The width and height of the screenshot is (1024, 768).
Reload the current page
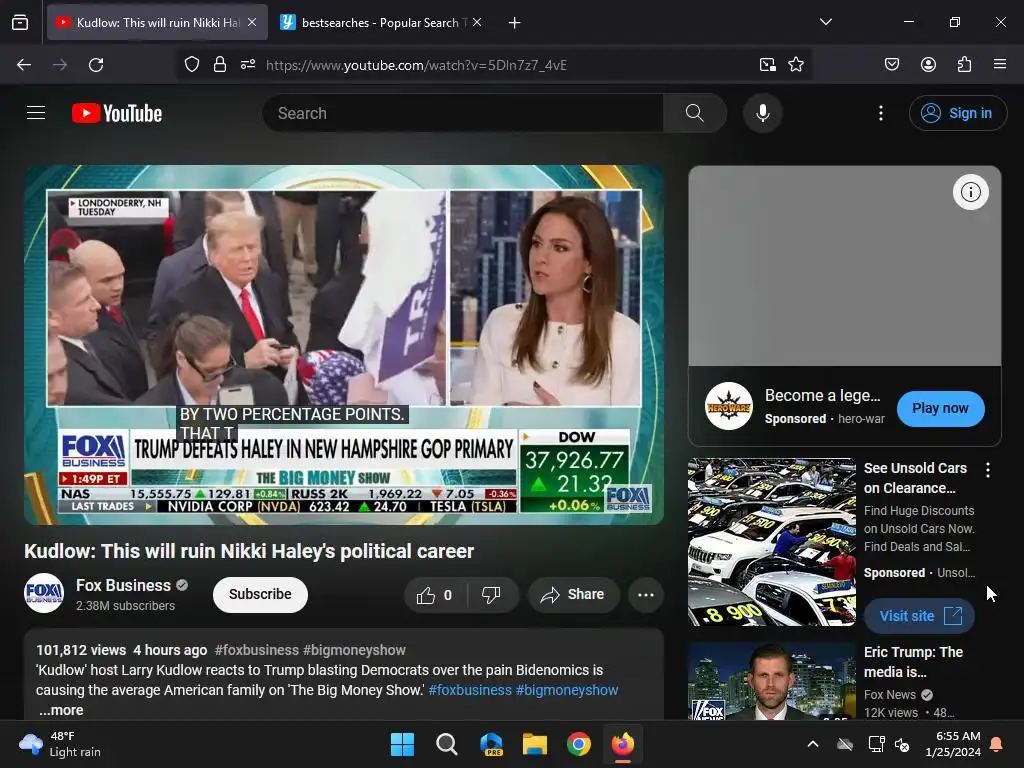(96, 65)
